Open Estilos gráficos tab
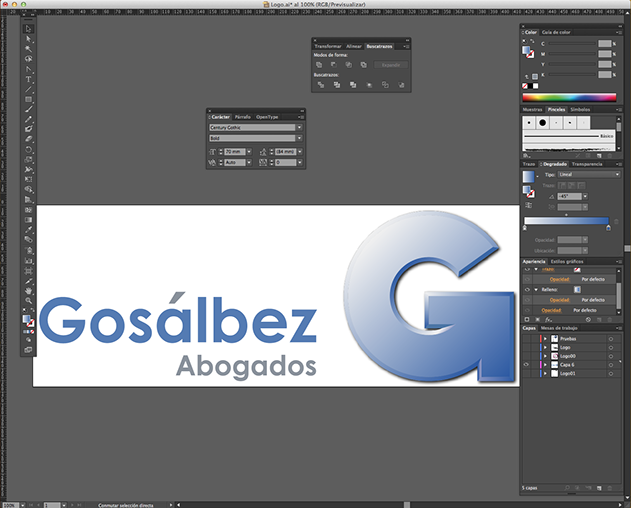Viewport: 631px width, 508px height. pos(567,262)
